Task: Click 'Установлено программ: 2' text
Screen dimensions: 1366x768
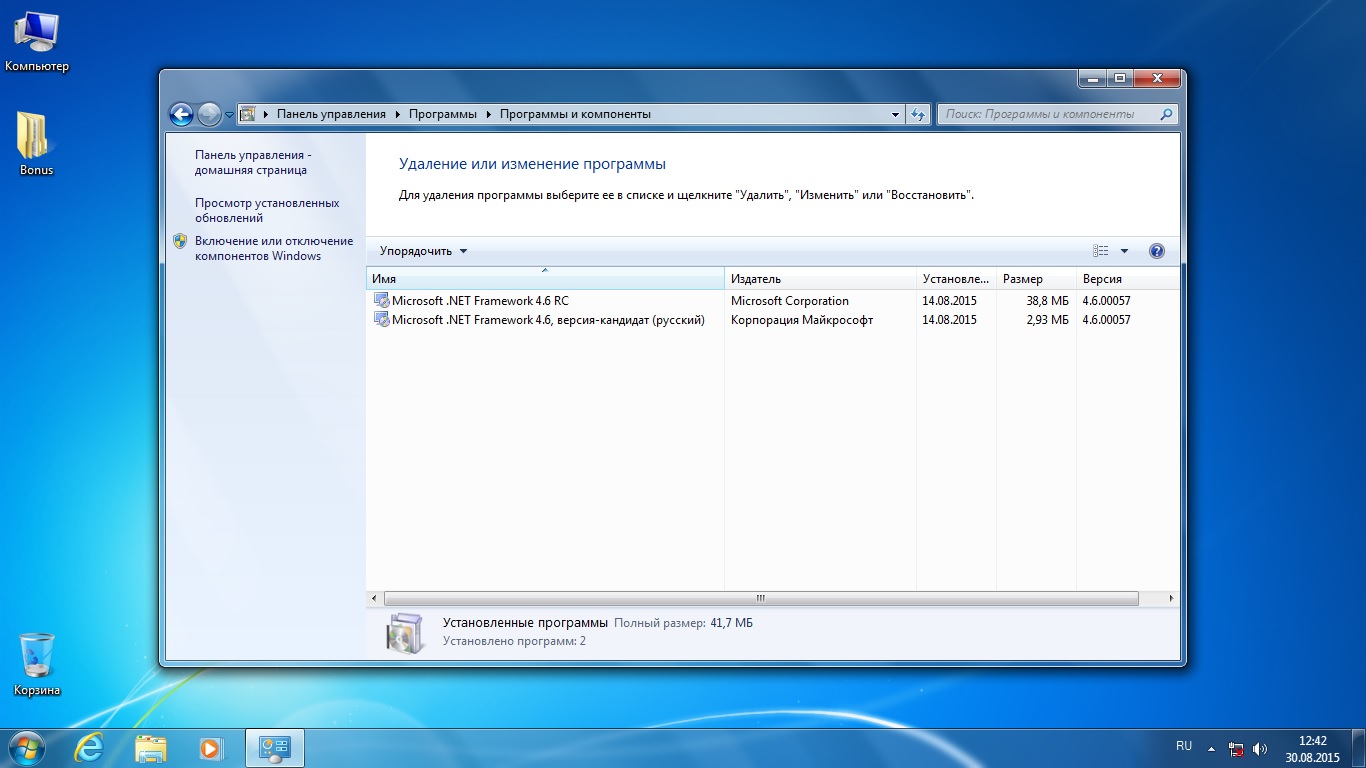Action: [x=514, y=640]
